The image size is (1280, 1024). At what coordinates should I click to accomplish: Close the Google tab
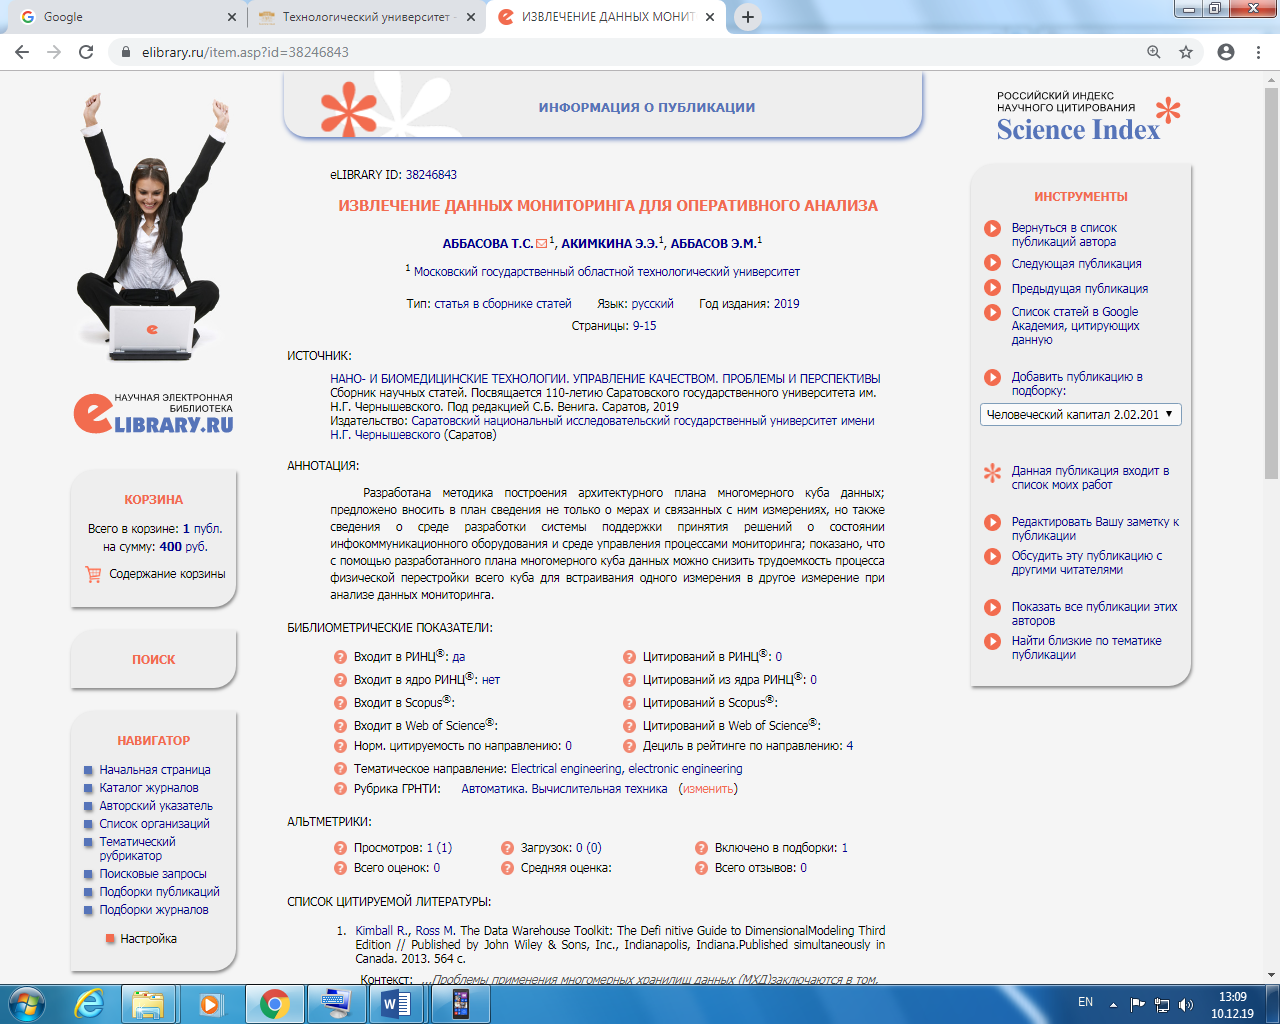click(x=232, y=17)
